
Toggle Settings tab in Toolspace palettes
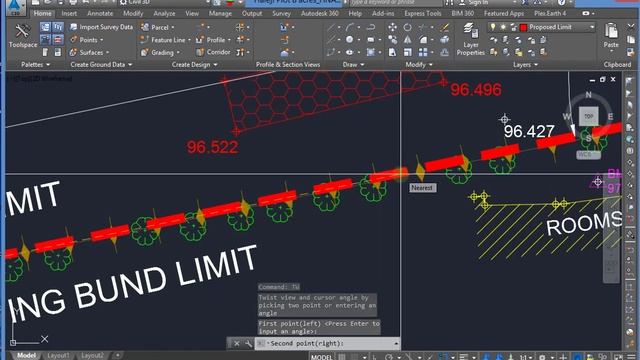pyautogui.click(x=58, y=27)
